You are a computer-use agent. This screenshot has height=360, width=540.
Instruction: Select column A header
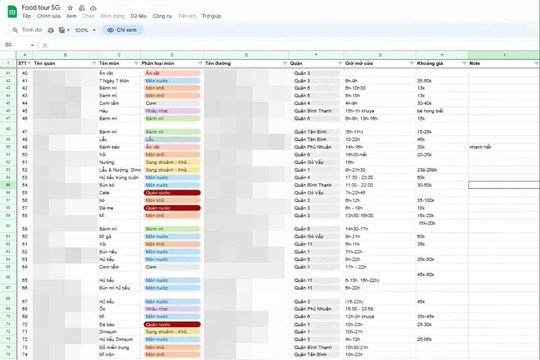tap(25, 55)
